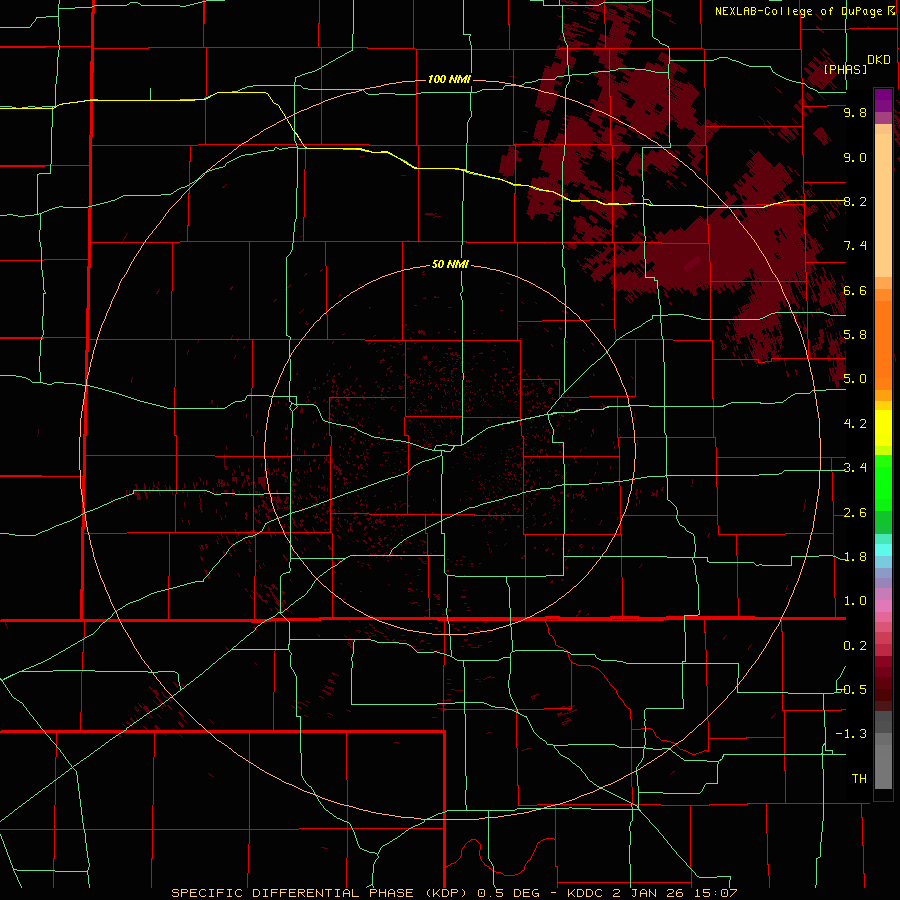Click the 0.2 value on color scale
Viewport: 900px width, 900px height.
tap(855, 646)
